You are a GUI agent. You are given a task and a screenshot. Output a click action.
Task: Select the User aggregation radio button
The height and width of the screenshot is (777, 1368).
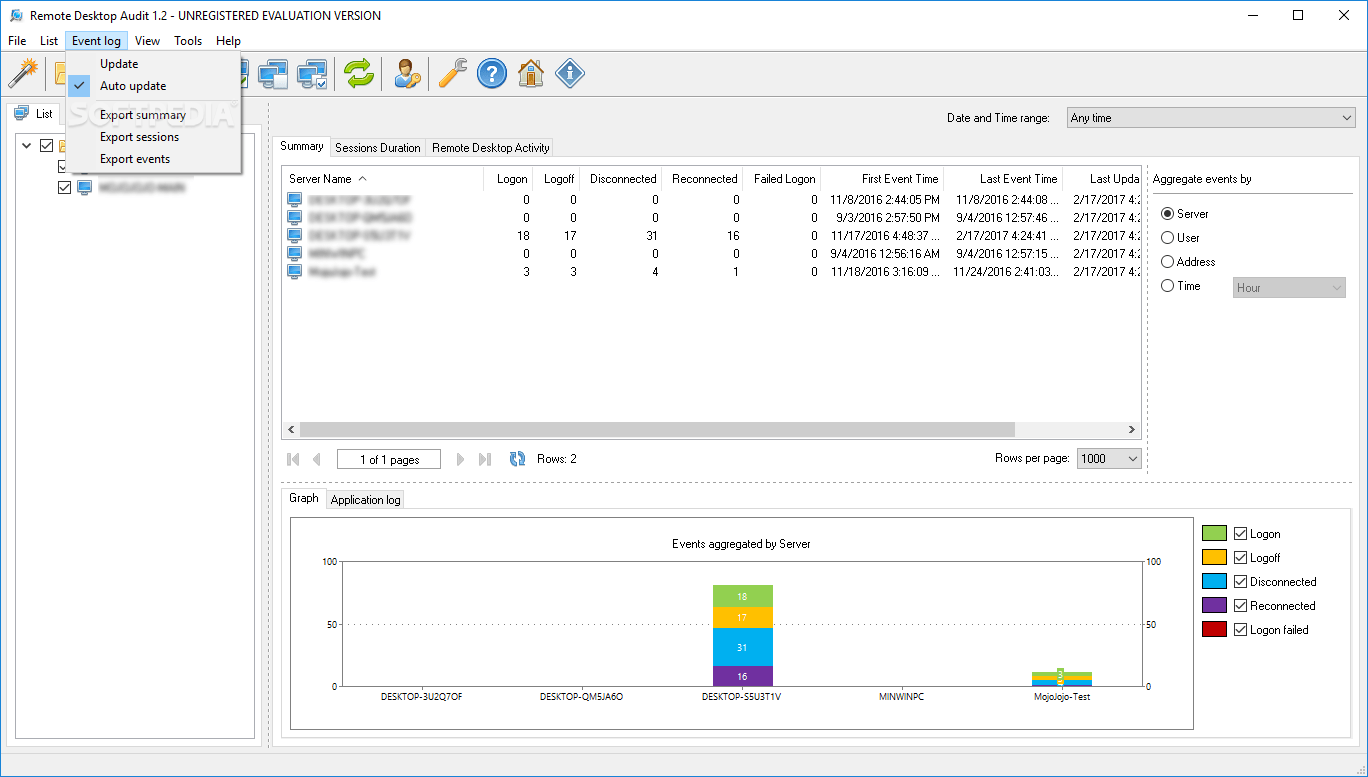(1167, 237)
